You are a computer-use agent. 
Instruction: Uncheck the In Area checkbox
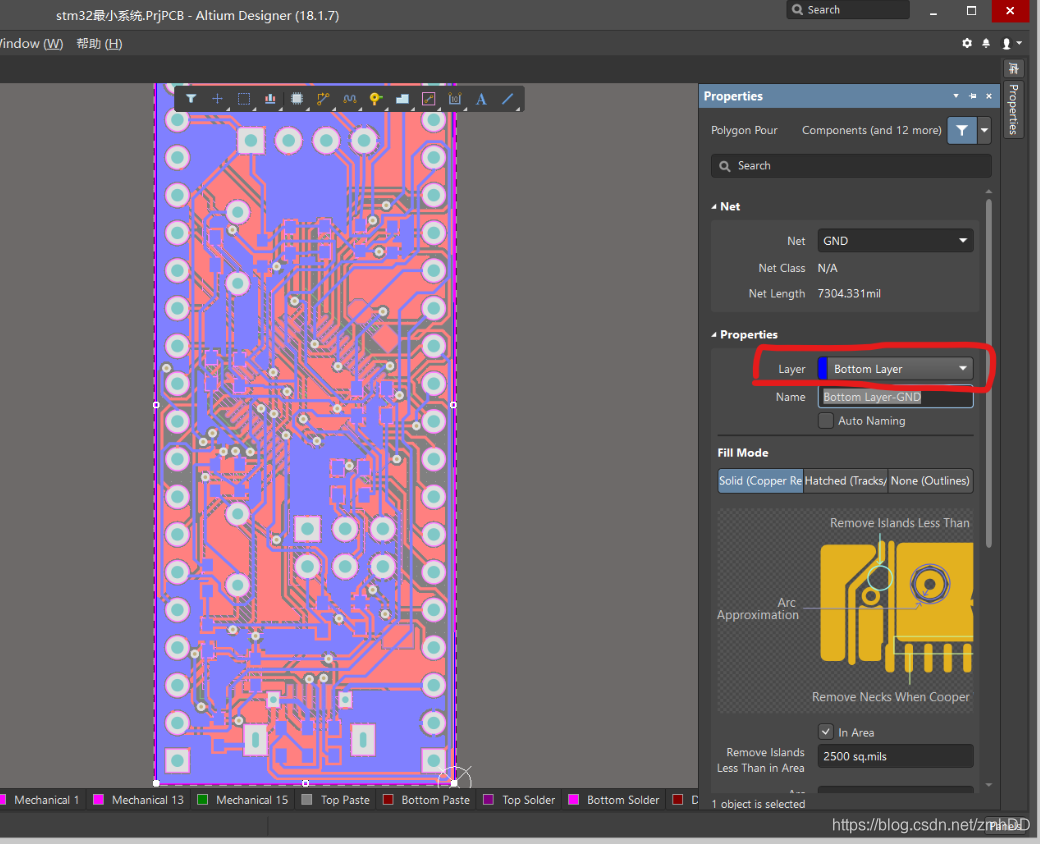(826, 732)
